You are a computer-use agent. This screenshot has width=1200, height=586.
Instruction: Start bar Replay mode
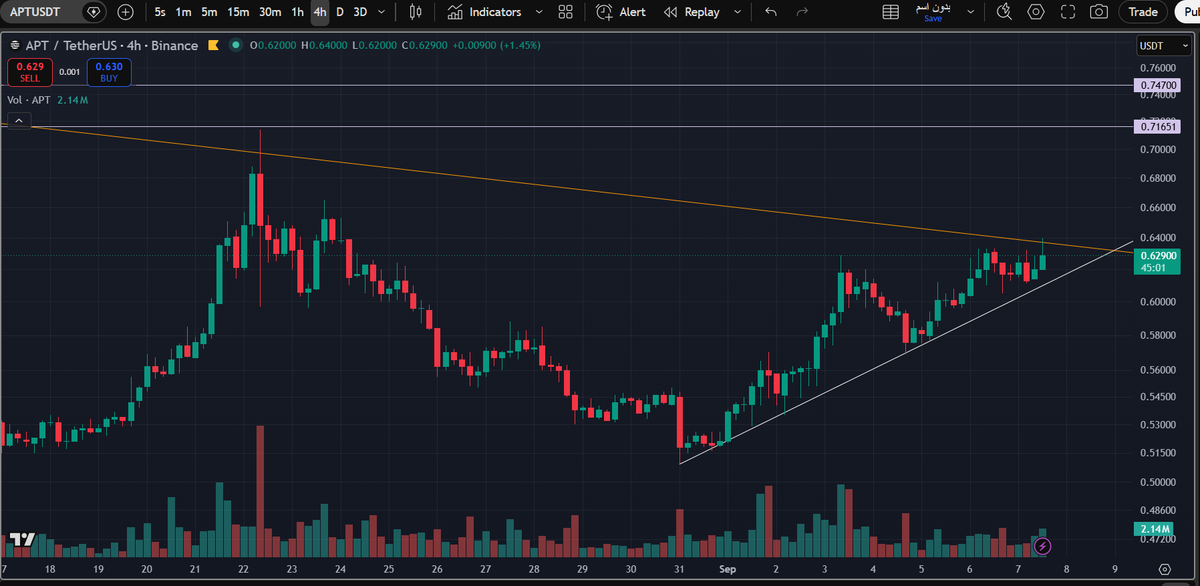pyautogui.click(x=692, y=12)
